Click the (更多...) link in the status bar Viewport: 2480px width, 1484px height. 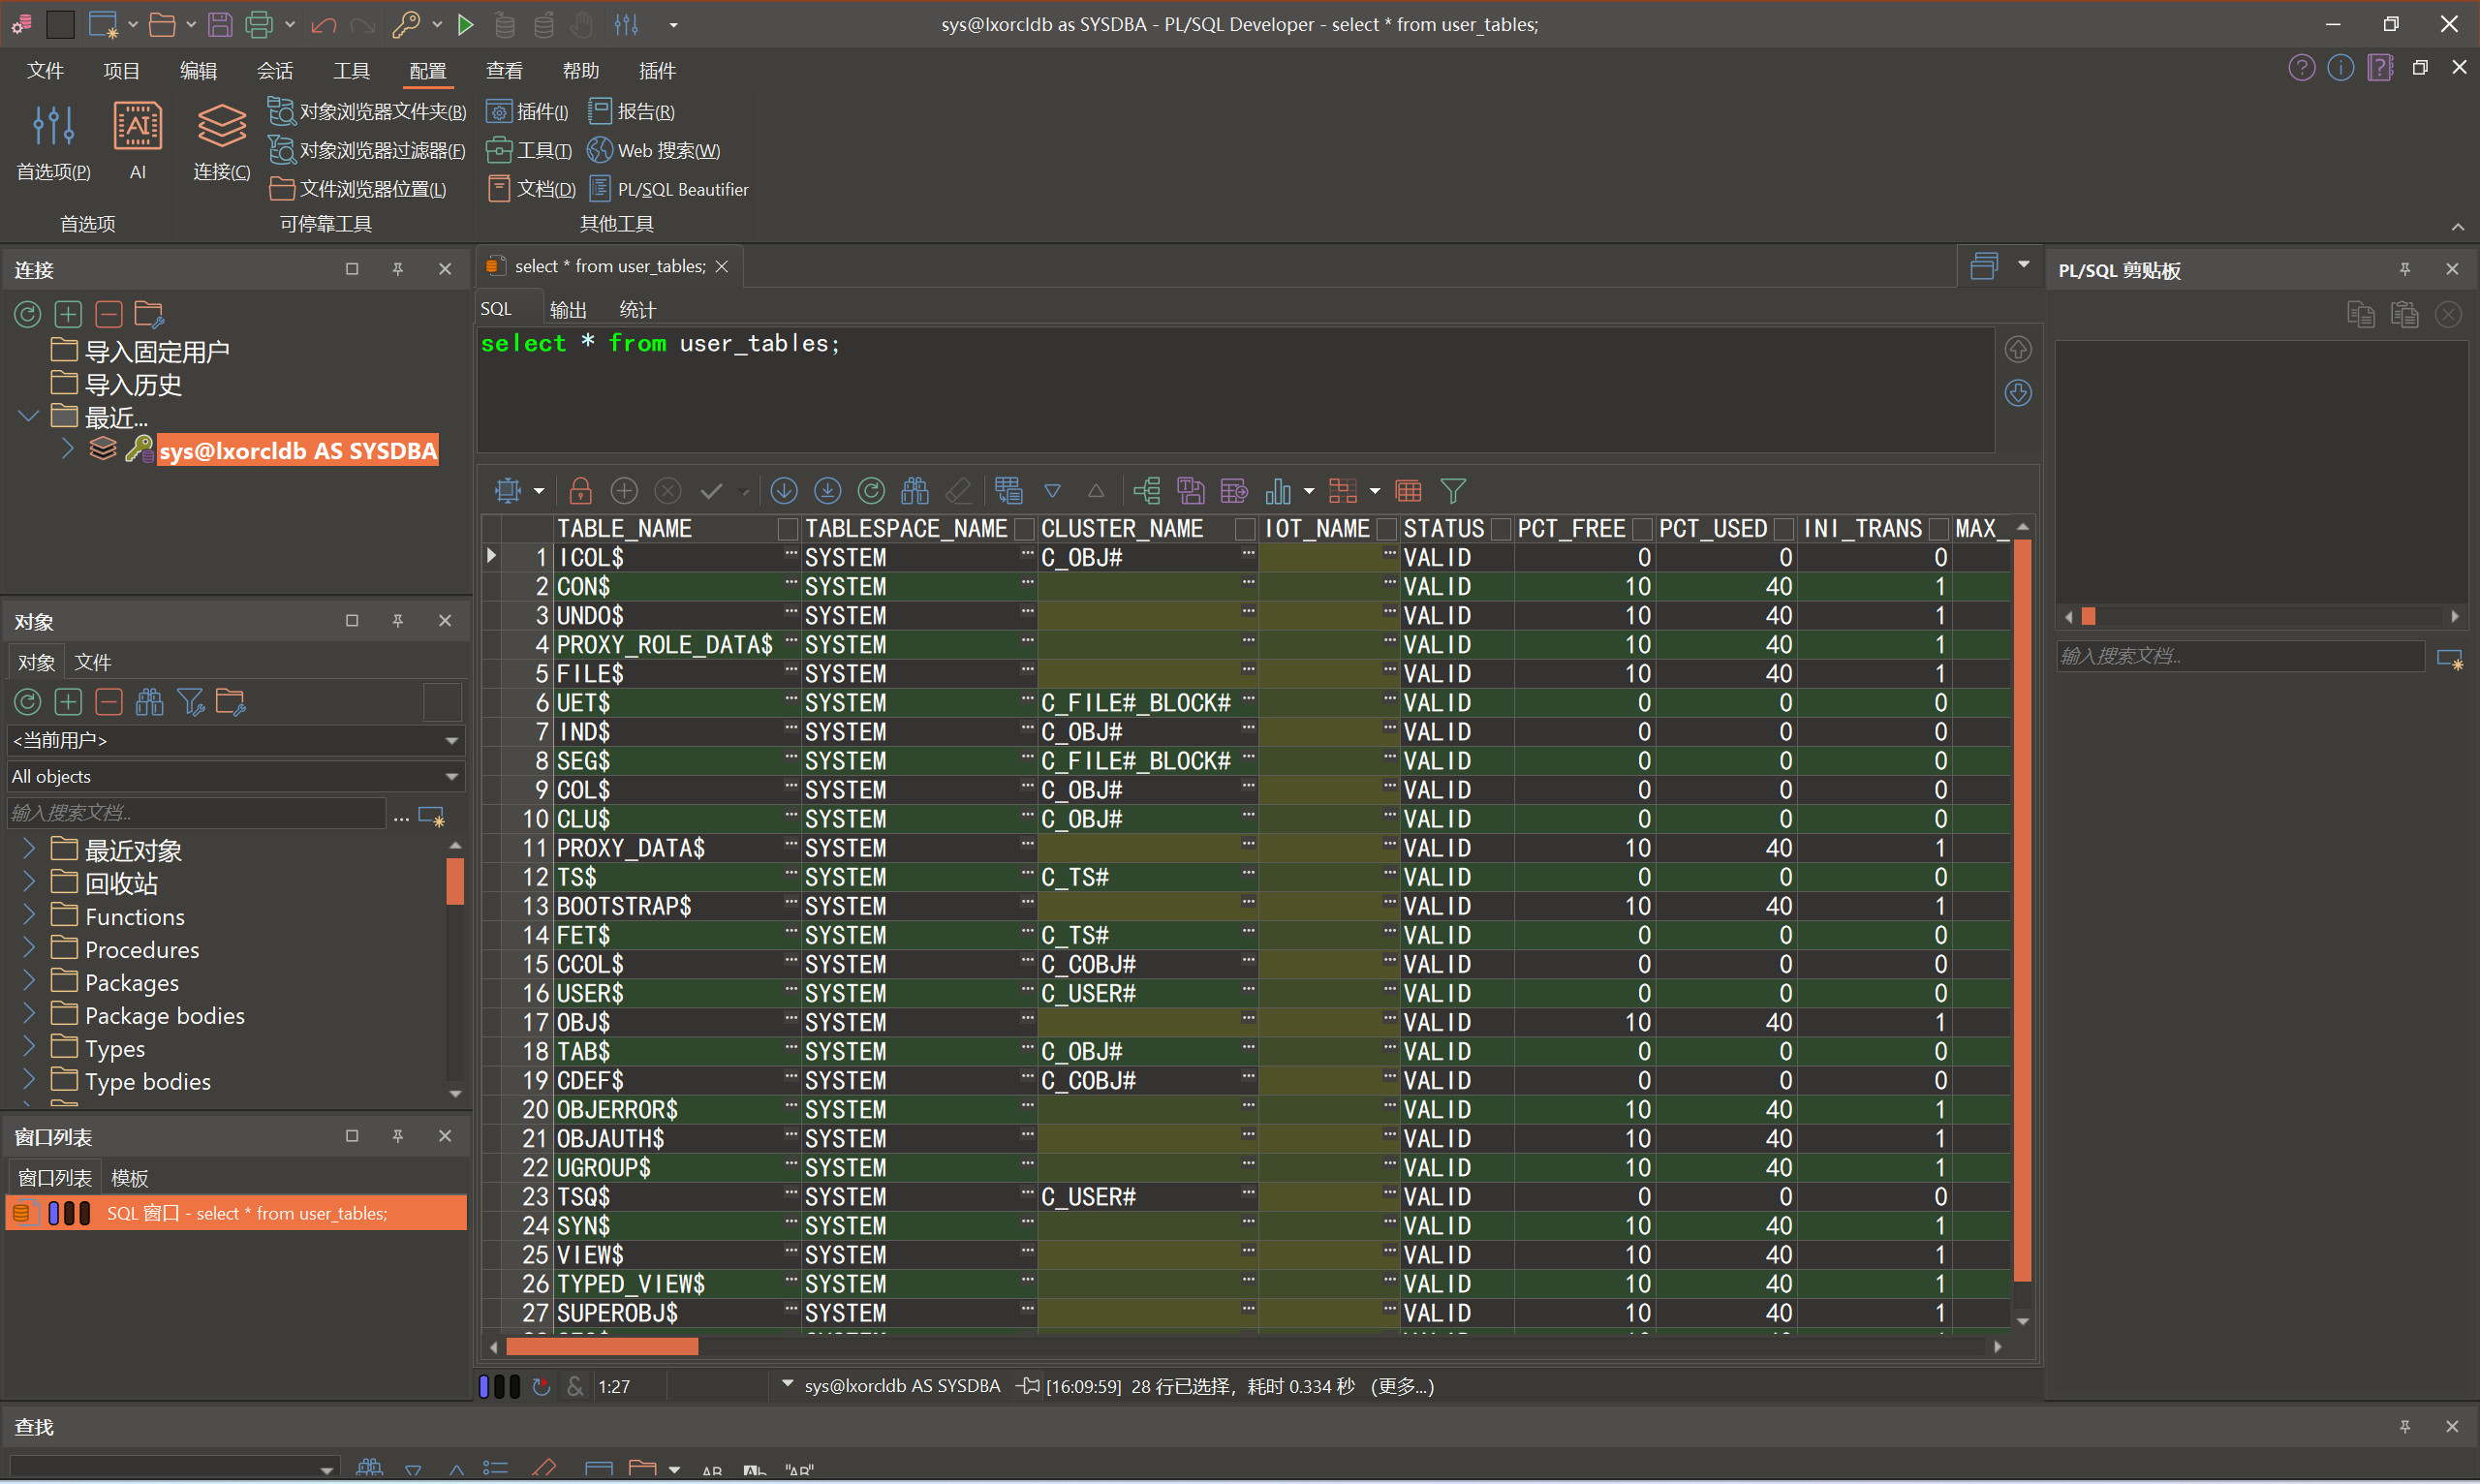coord(1403,1386)
